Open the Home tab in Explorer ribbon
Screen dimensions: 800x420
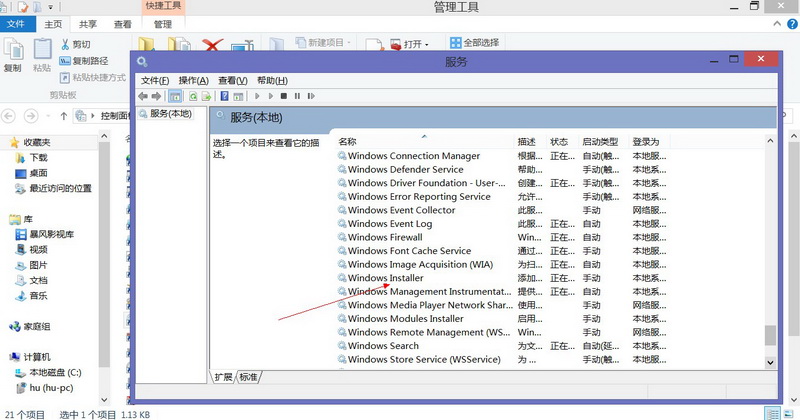53,24
